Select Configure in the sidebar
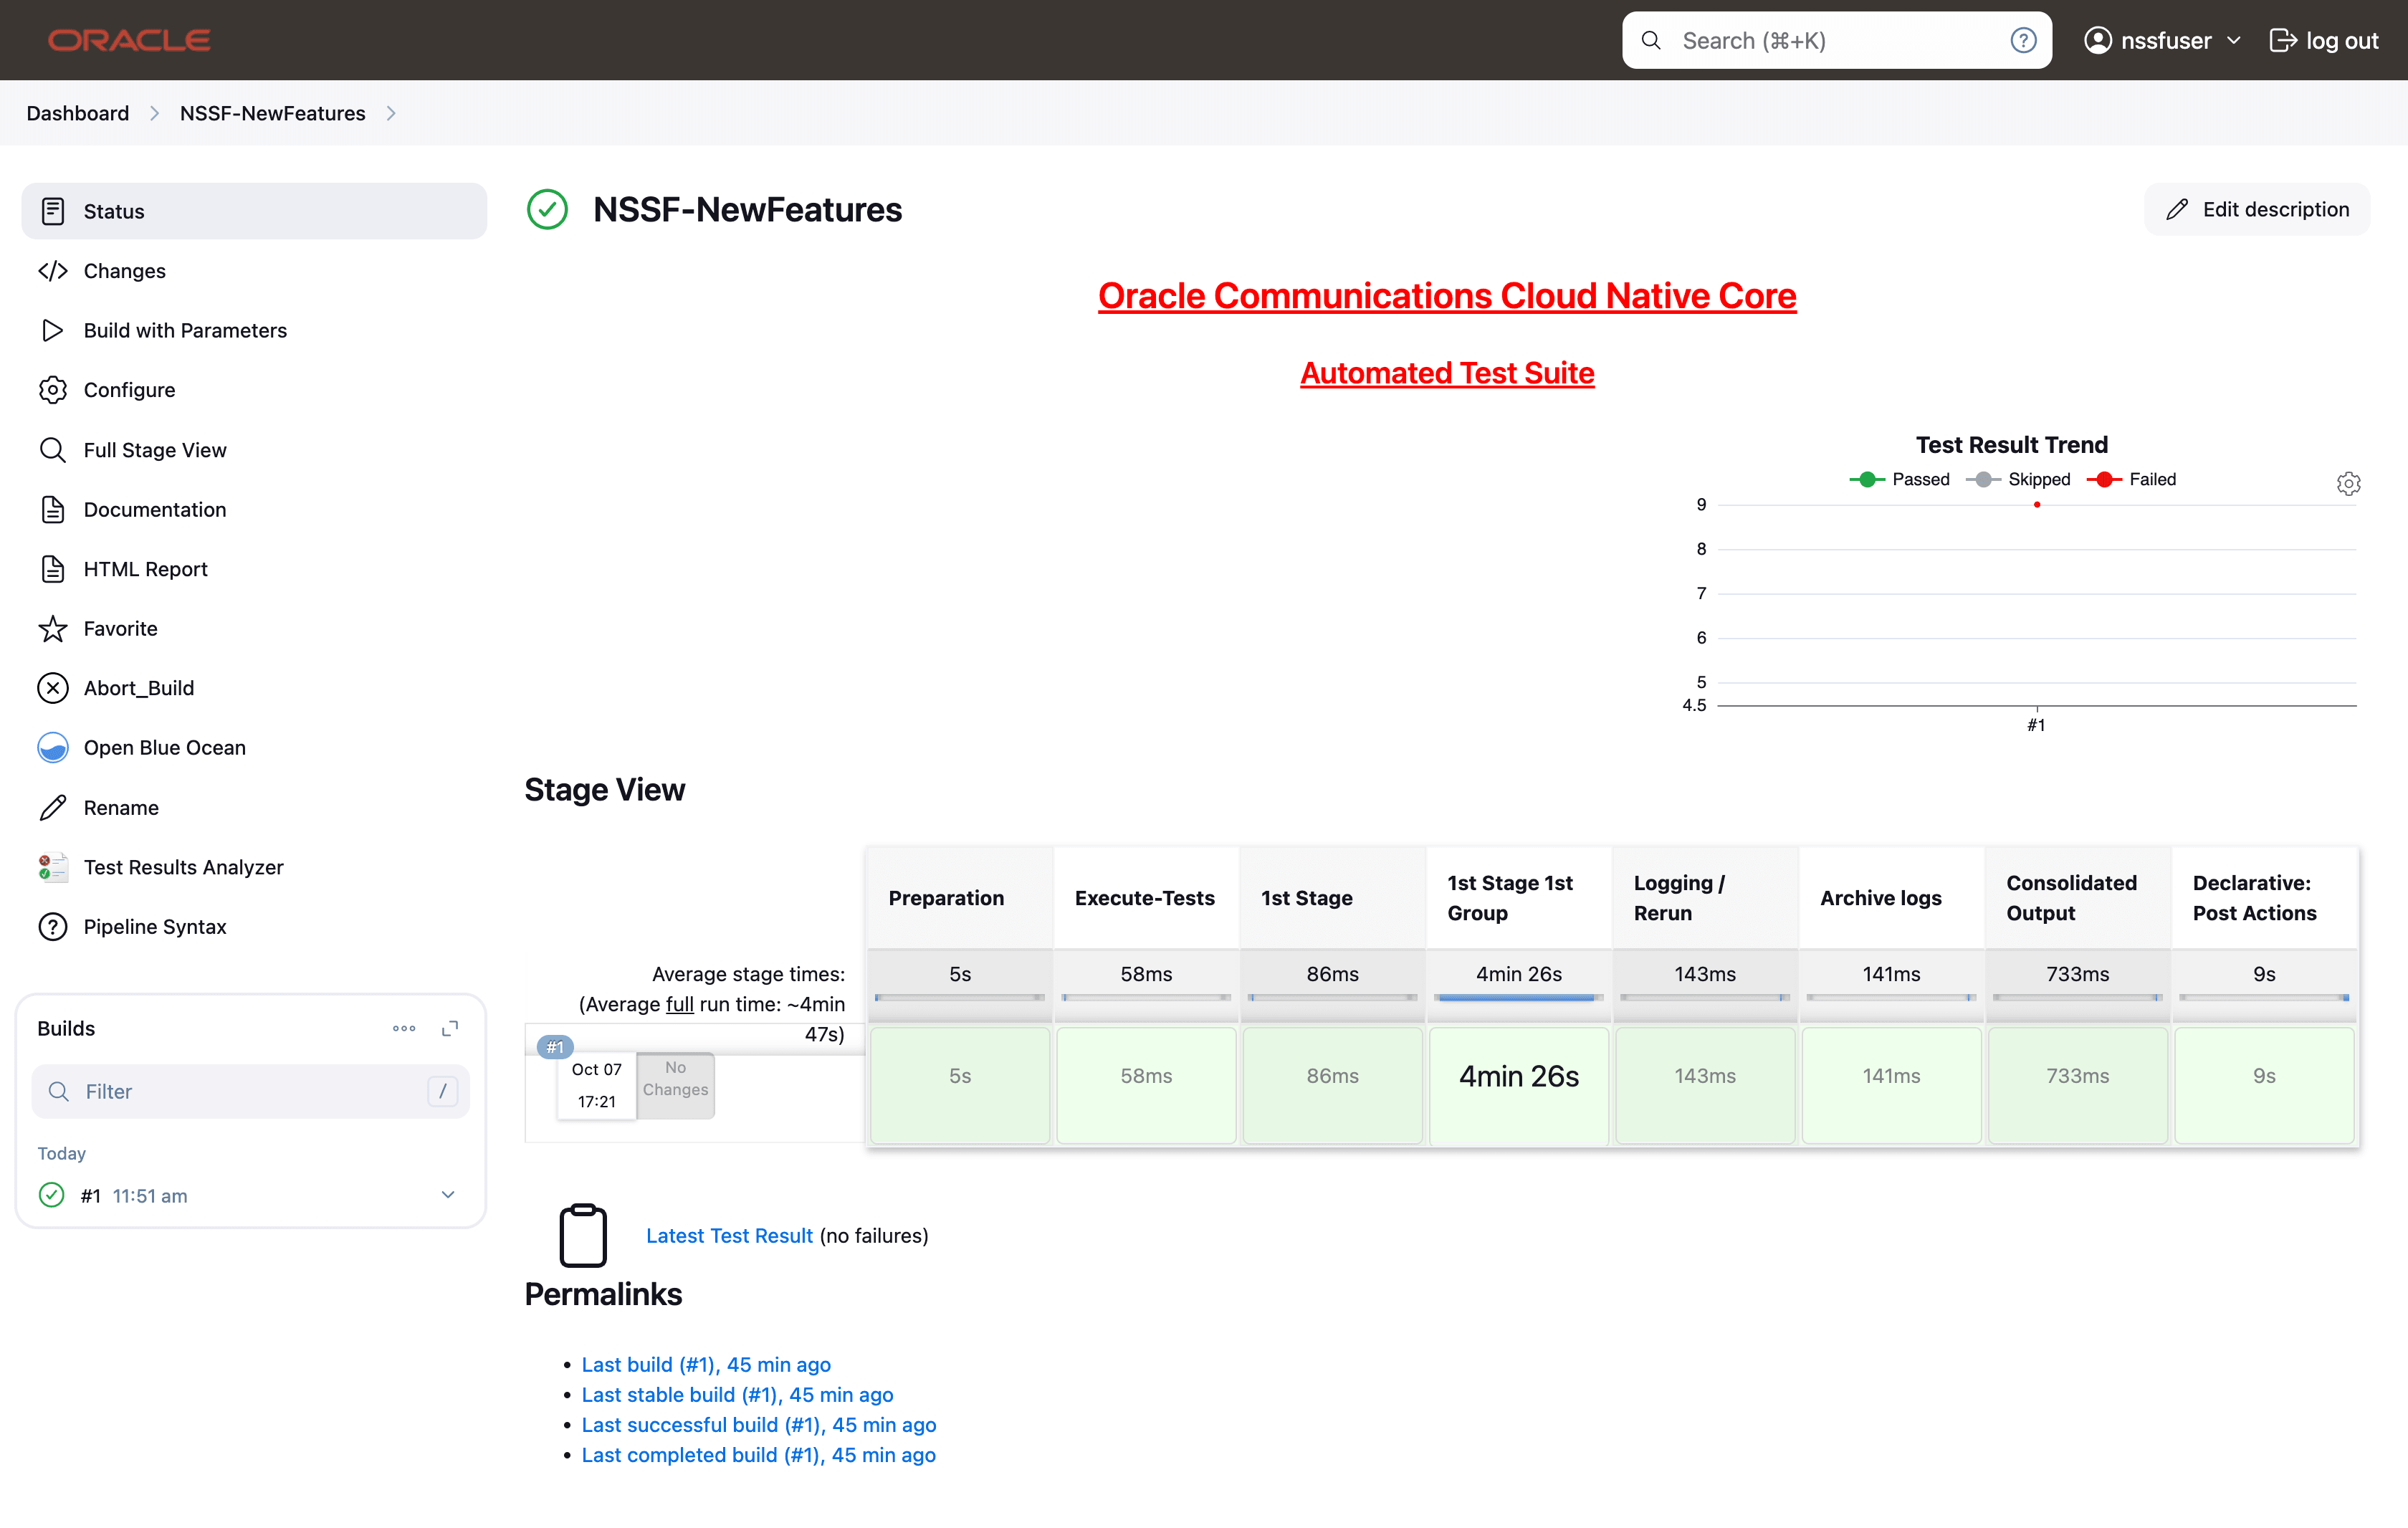Screen dimensions: 2408x1528 [129, 390]
